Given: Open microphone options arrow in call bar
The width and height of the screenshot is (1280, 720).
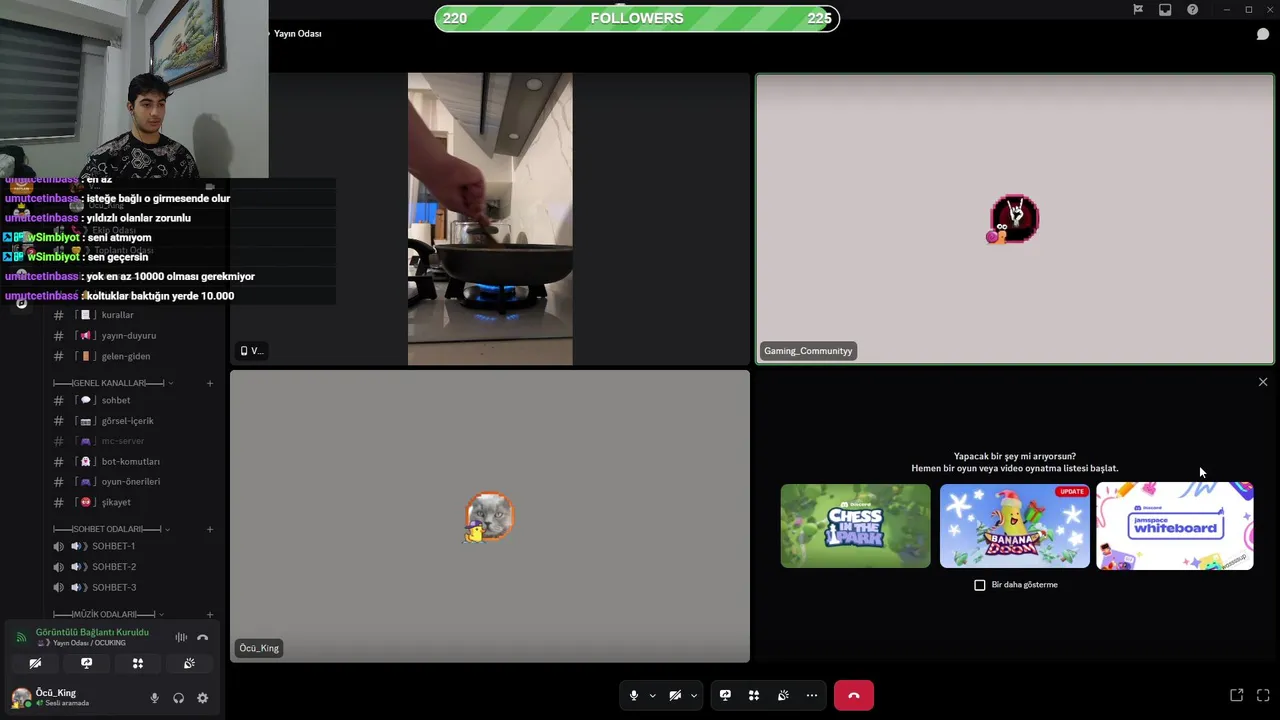Looking at the screenshot, I should click(x=653, y=695).
